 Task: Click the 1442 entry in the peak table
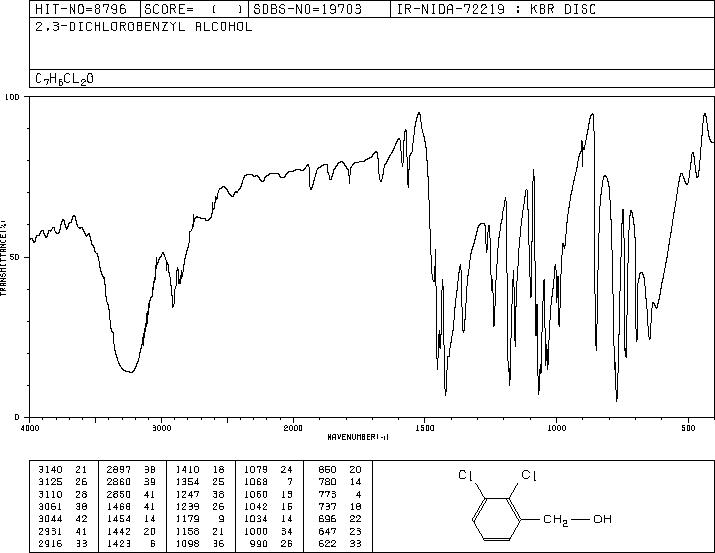click(119, 532)
